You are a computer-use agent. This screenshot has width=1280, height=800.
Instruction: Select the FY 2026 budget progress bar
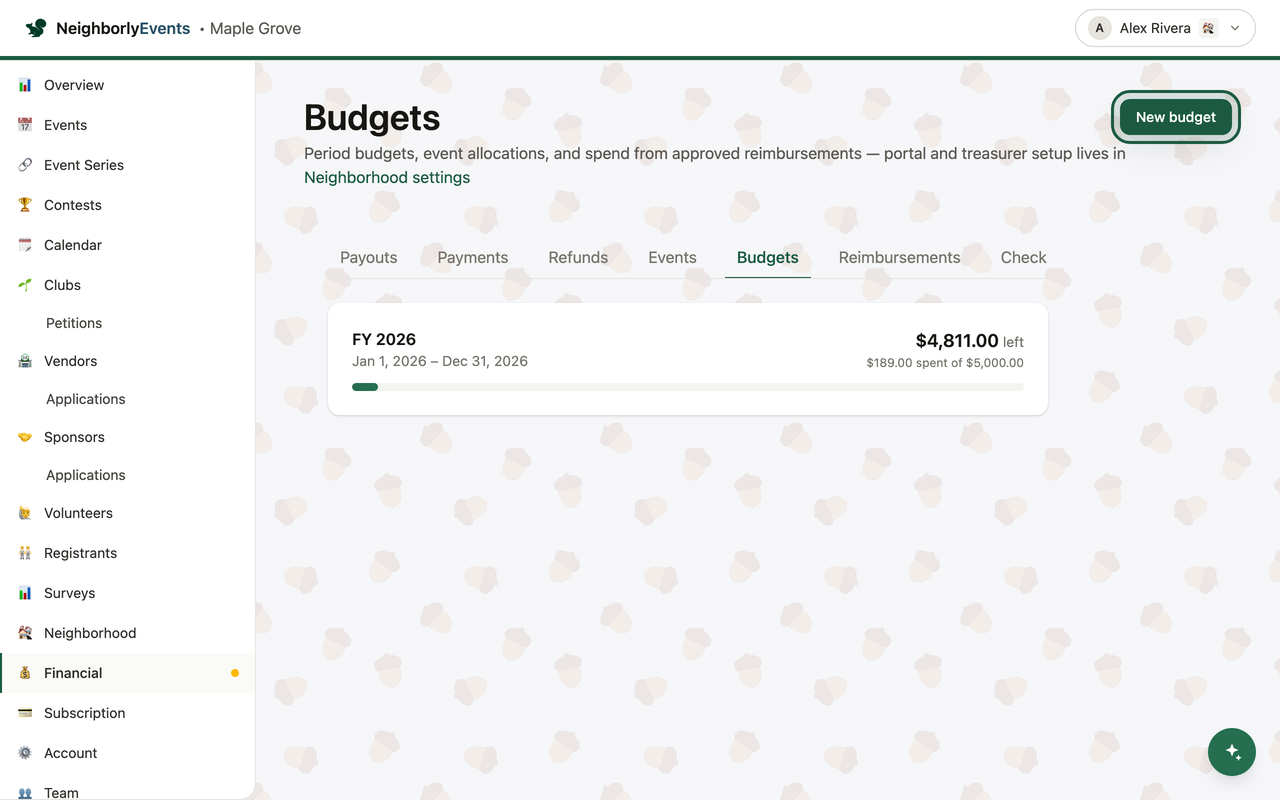pyautogui.click(x=688, y=387)
